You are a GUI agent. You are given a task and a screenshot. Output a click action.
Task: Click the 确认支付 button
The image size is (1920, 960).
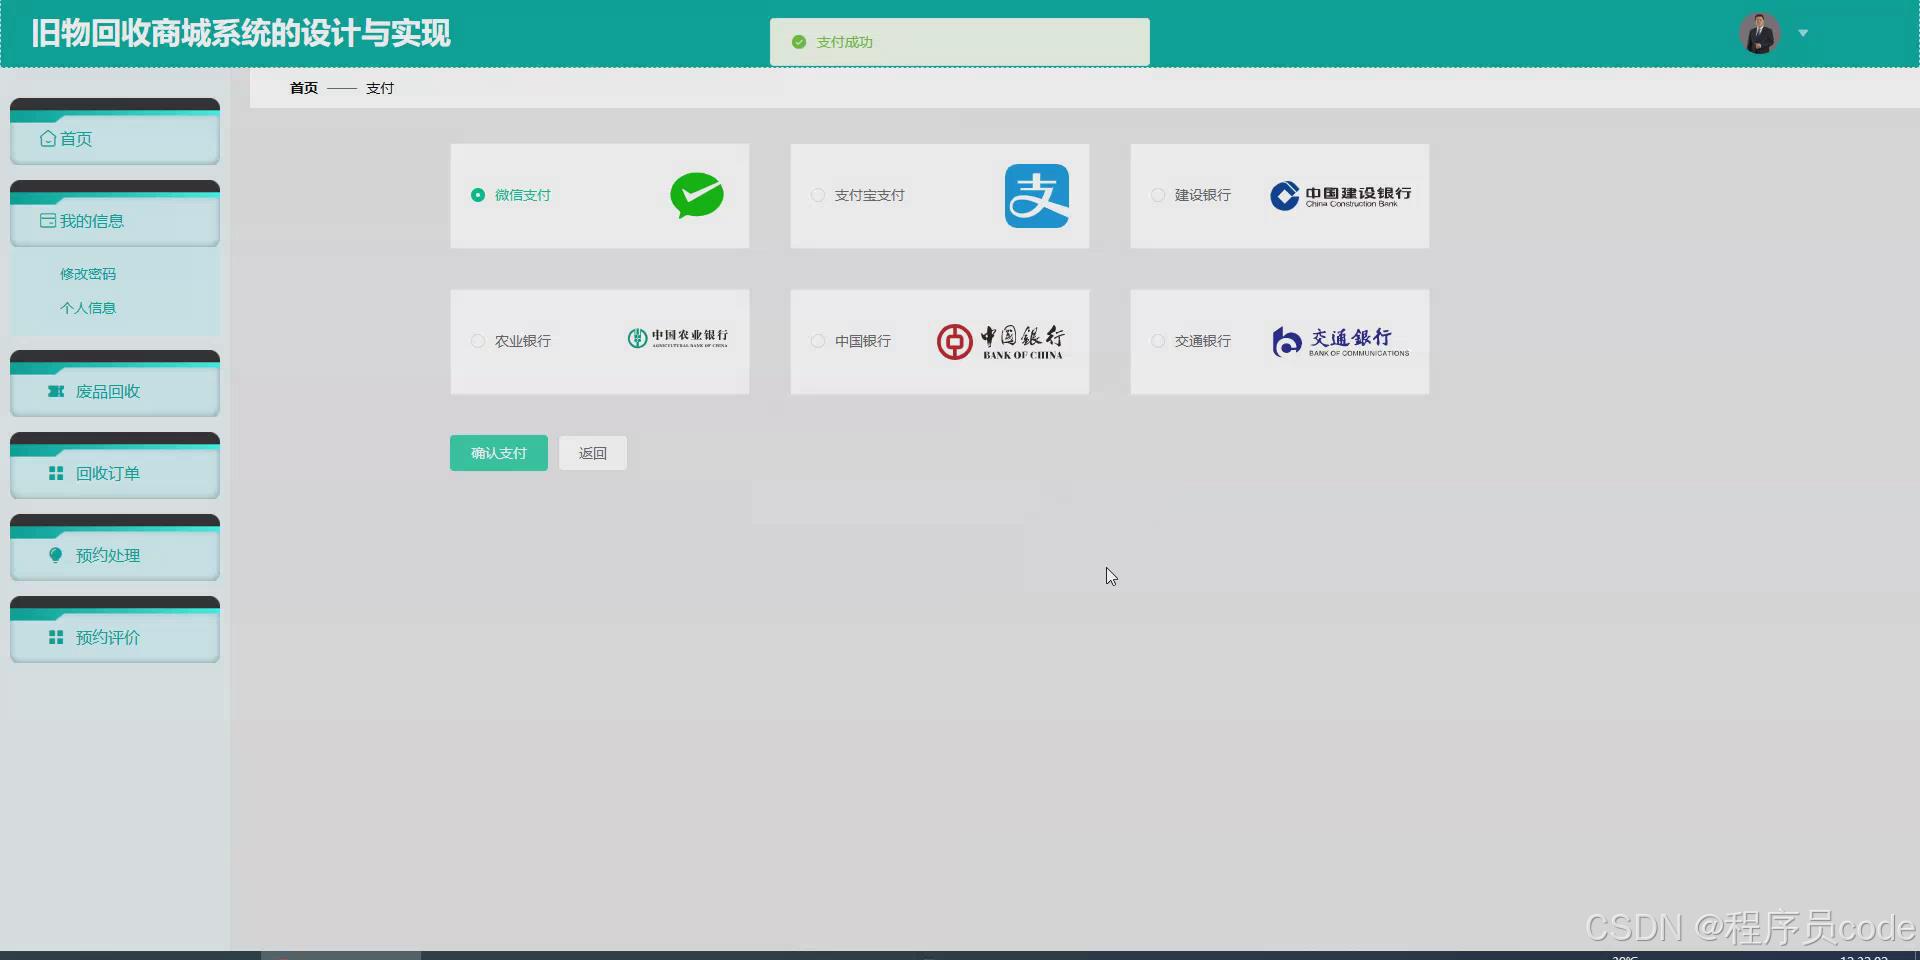point(499,453)
